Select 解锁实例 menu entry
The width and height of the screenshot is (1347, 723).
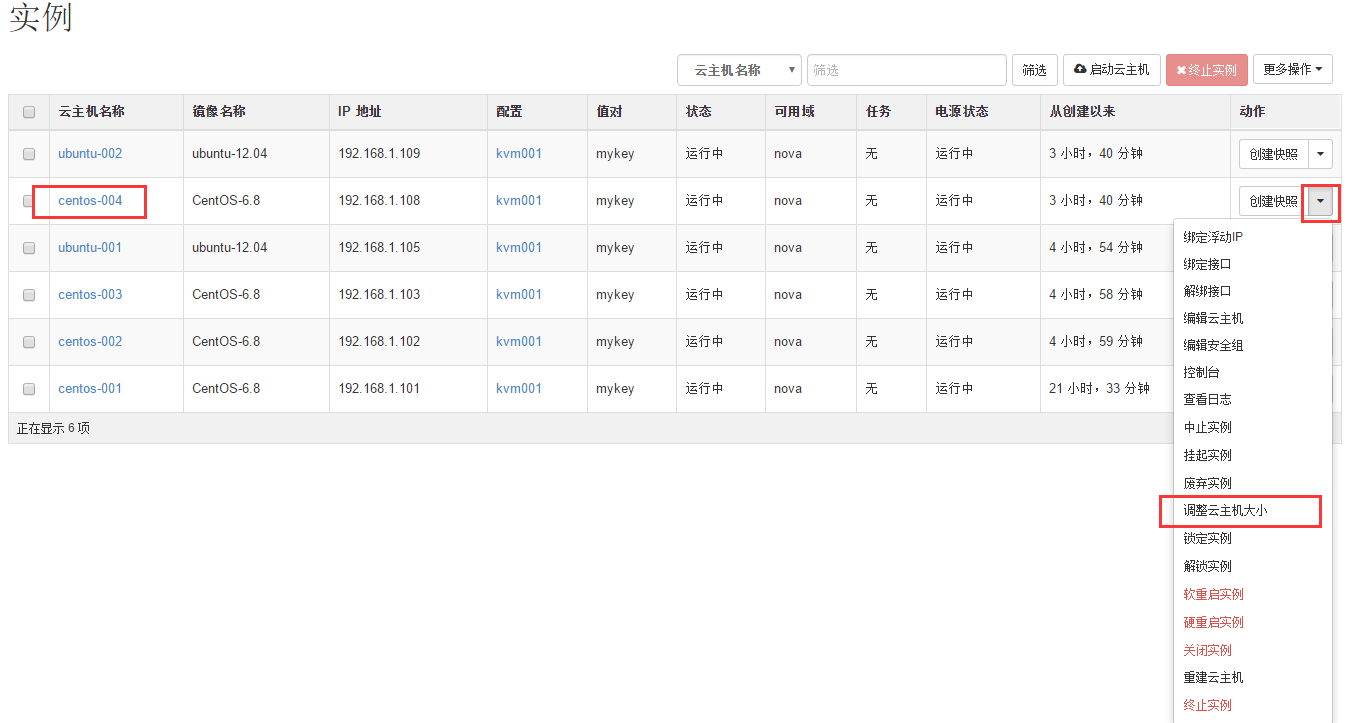pyautogui.click(x=1253, y=566)
